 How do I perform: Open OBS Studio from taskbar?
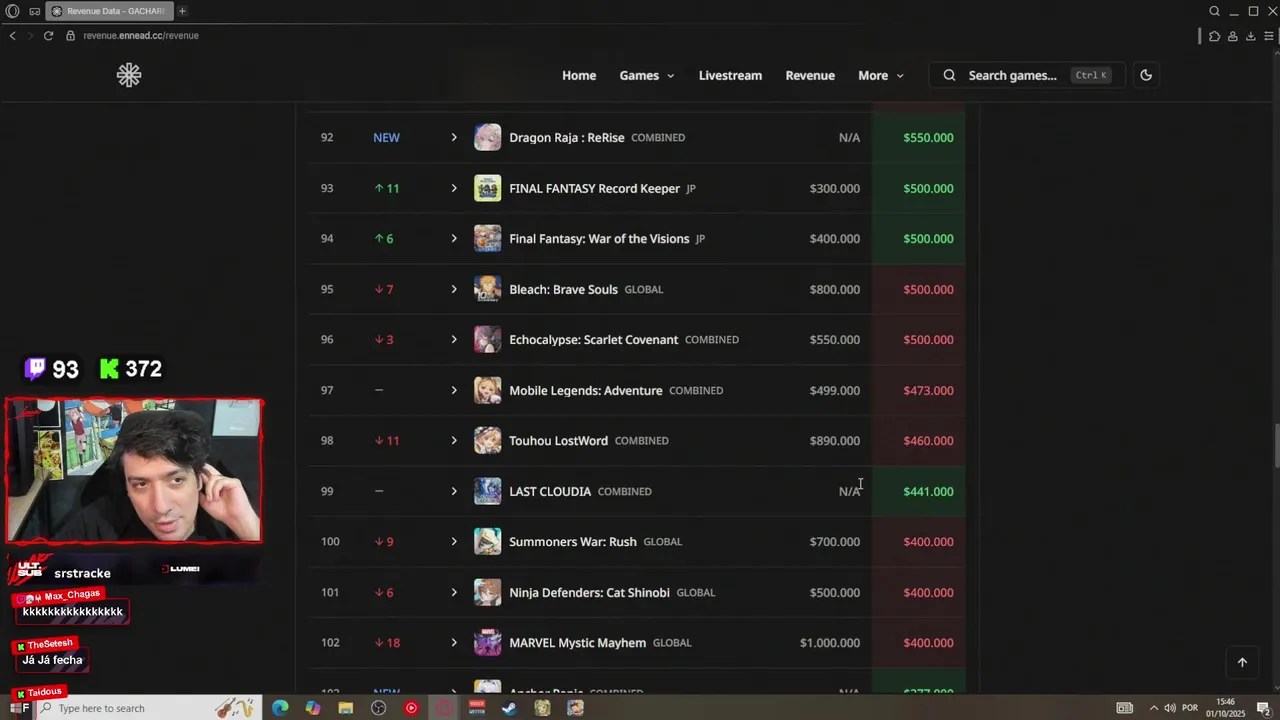click(378, 708)
